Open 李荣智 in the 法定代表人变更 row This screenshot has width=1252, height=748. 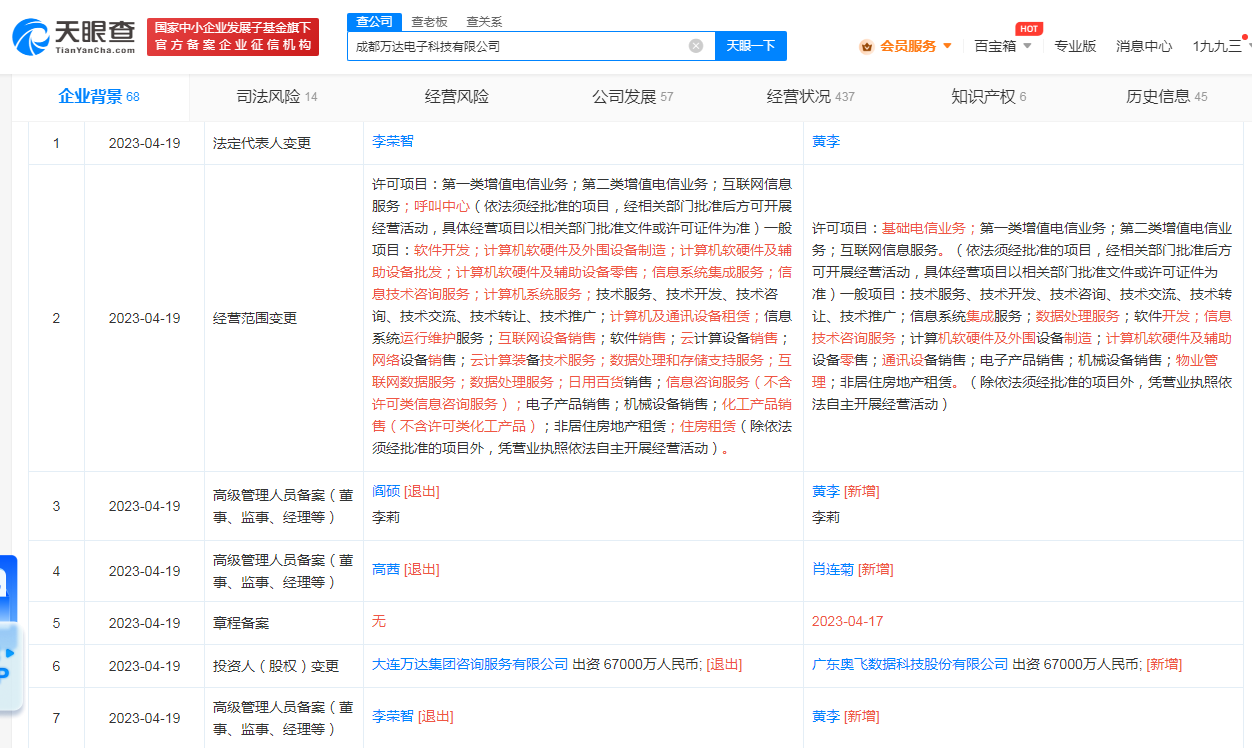[x=392, y=141]
